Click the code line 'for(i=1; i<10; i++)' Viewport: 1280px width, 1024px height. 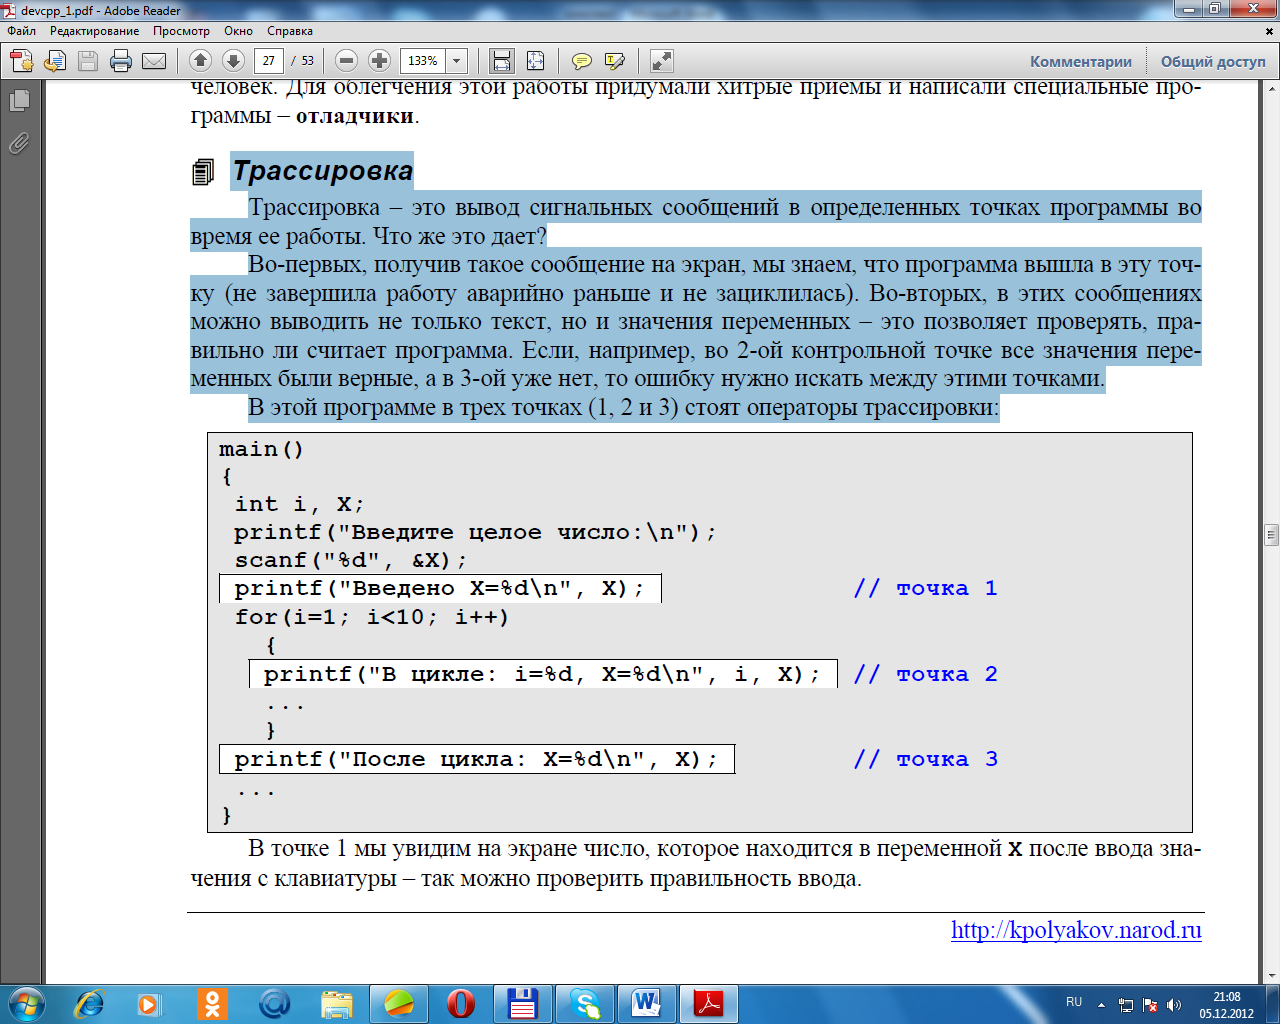pos(372,617)
